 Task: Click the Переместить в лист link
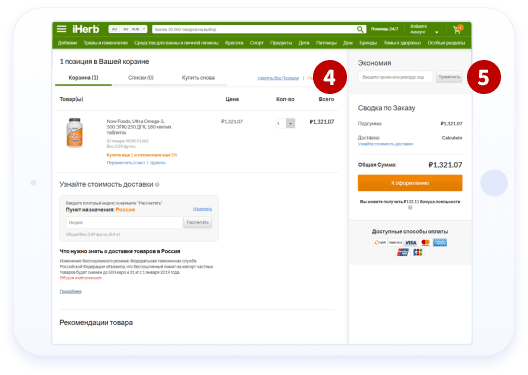point(126,163)
